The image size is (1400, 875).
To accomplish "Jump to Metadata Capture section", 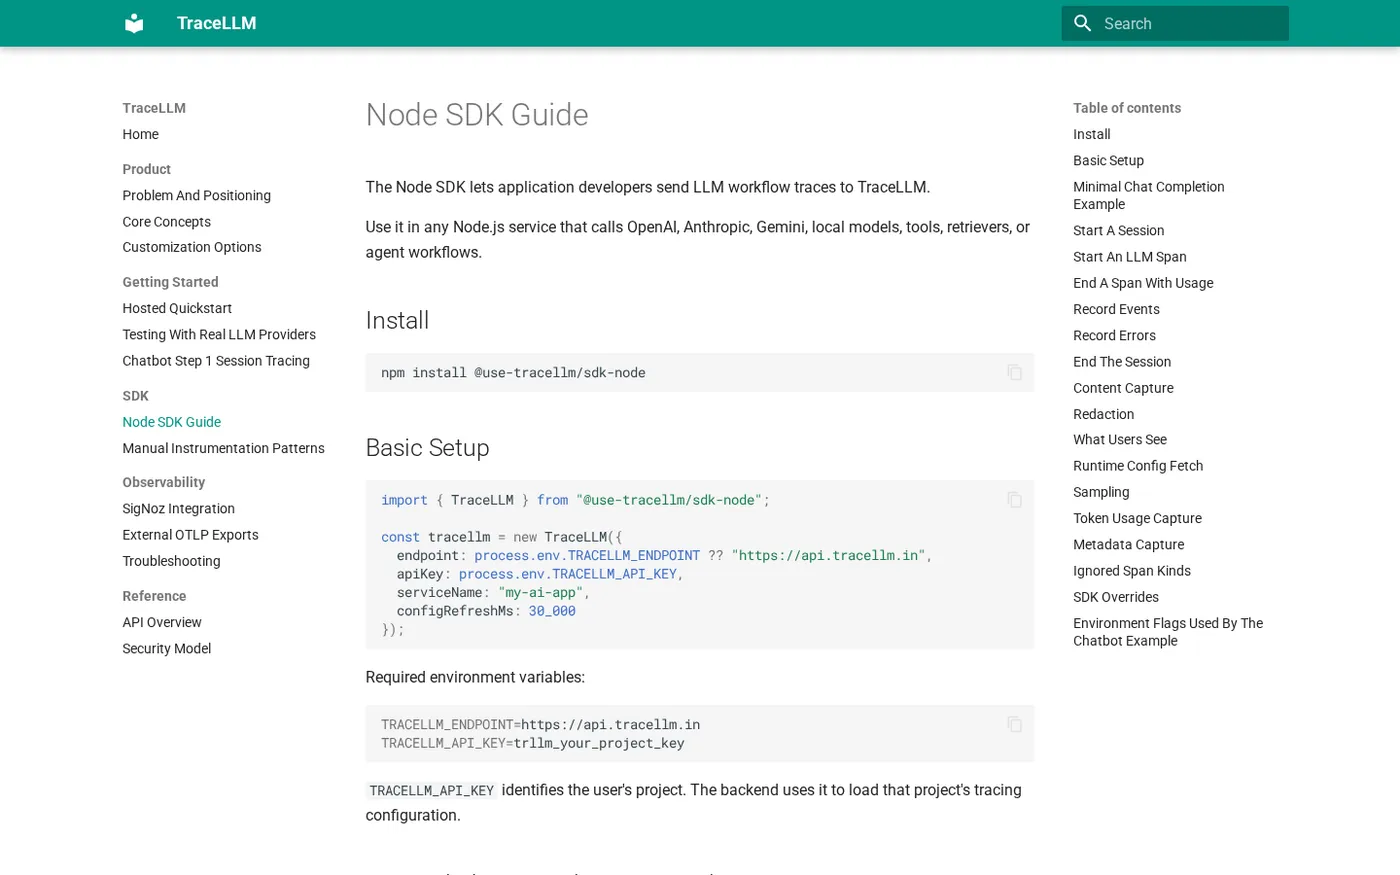I will 1128,544.
